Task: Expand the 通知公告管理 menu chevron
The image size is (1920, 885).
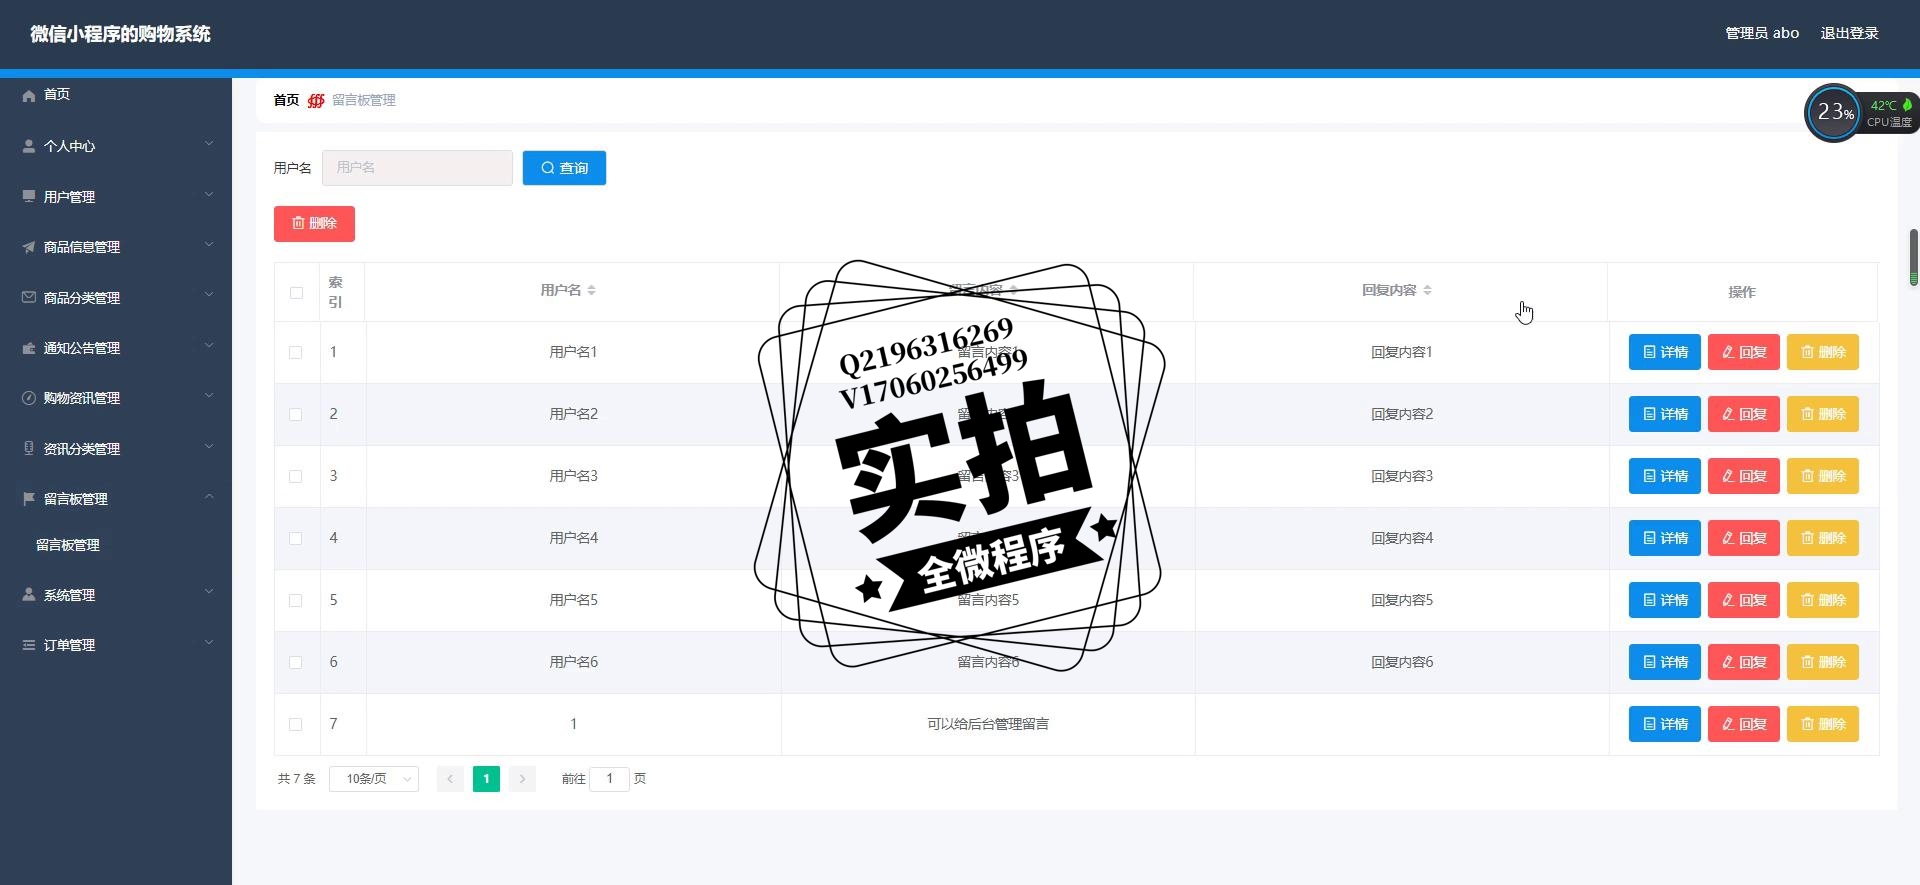Action: 209,346
